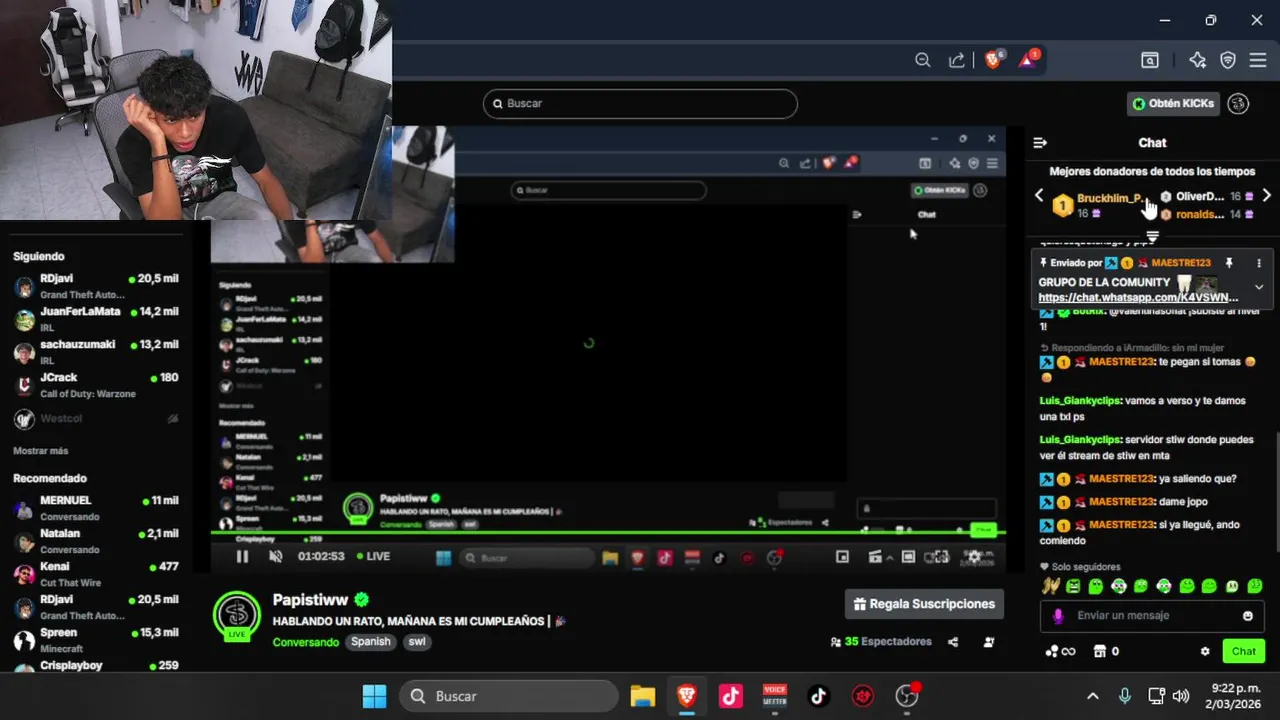Jump to the LIVE indicator in the player
This screenshot has height=720, width=1280.
point(371,556)
